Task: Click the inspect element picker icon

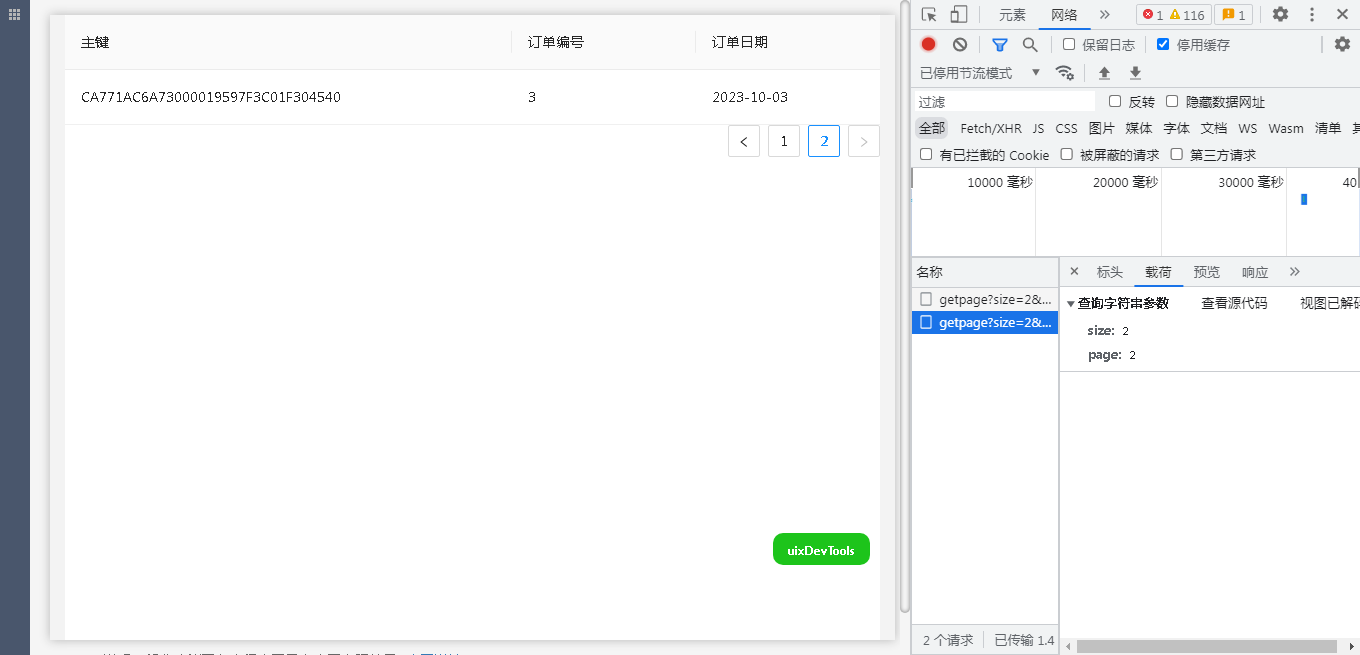Action: pyautogui.click(x=929, y=15)
